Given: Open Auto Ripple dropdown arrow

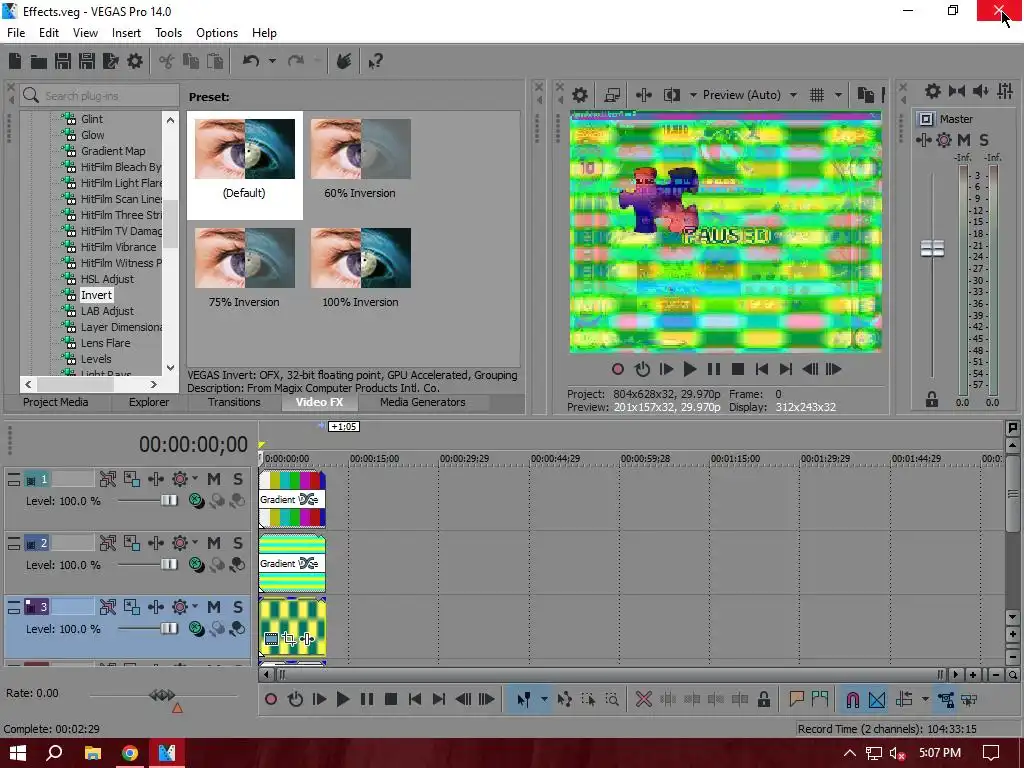Looking at the screenshot, I should click(x=925, y=699).
